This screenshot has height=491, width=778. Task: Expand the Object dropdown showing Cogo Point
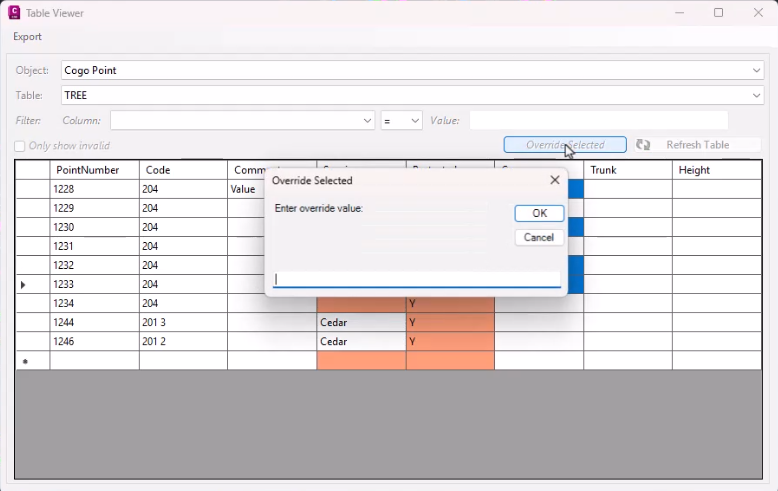[756, 70]
